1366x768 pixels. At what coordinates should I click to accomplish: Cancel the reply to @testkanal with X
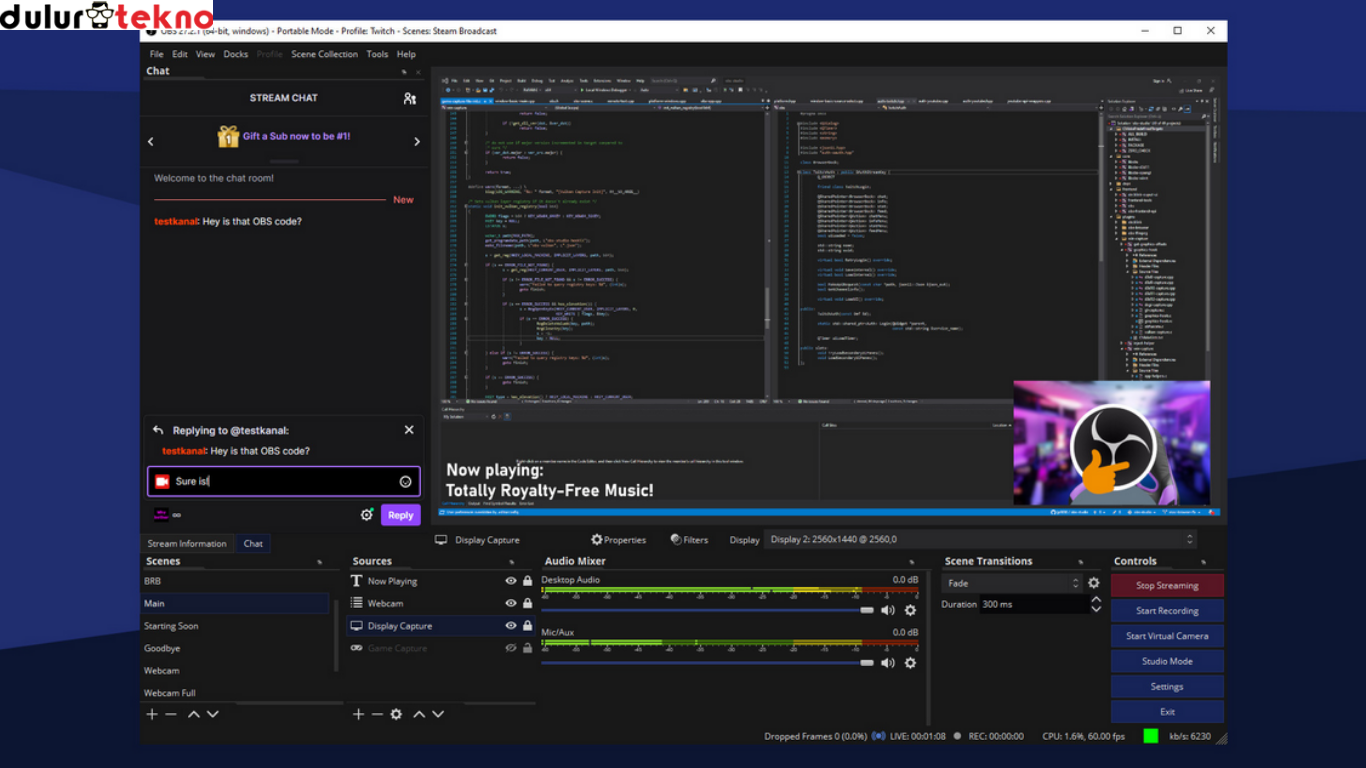pos(408,430)
